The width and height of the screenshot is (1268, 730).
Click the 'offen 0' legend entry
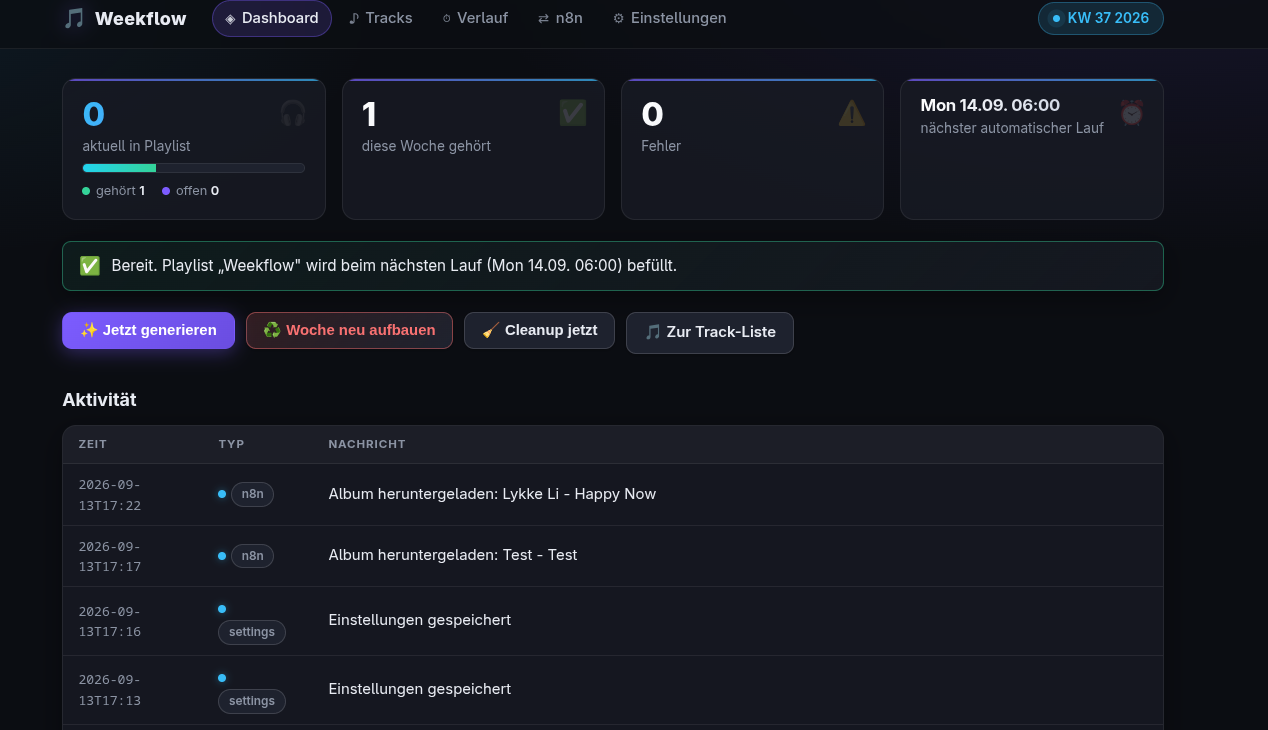(190, 190)
